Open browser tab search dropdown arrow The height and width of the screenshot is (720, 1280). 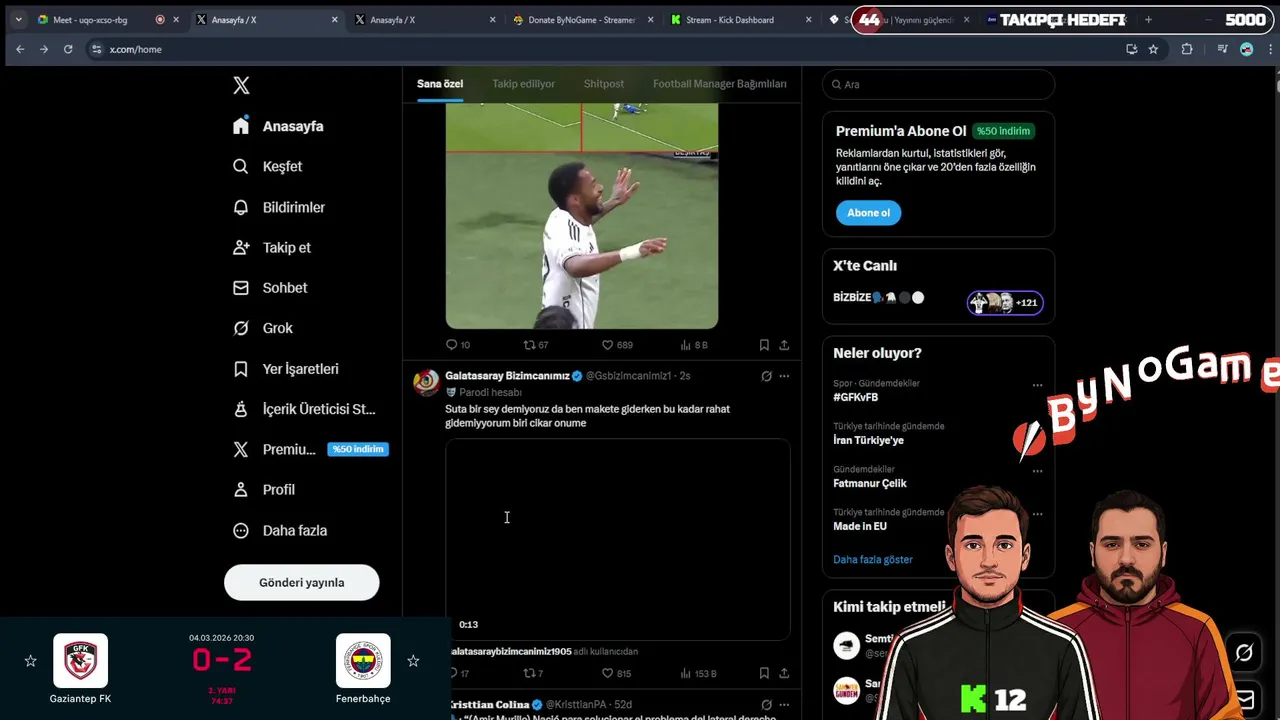point(18,20)
